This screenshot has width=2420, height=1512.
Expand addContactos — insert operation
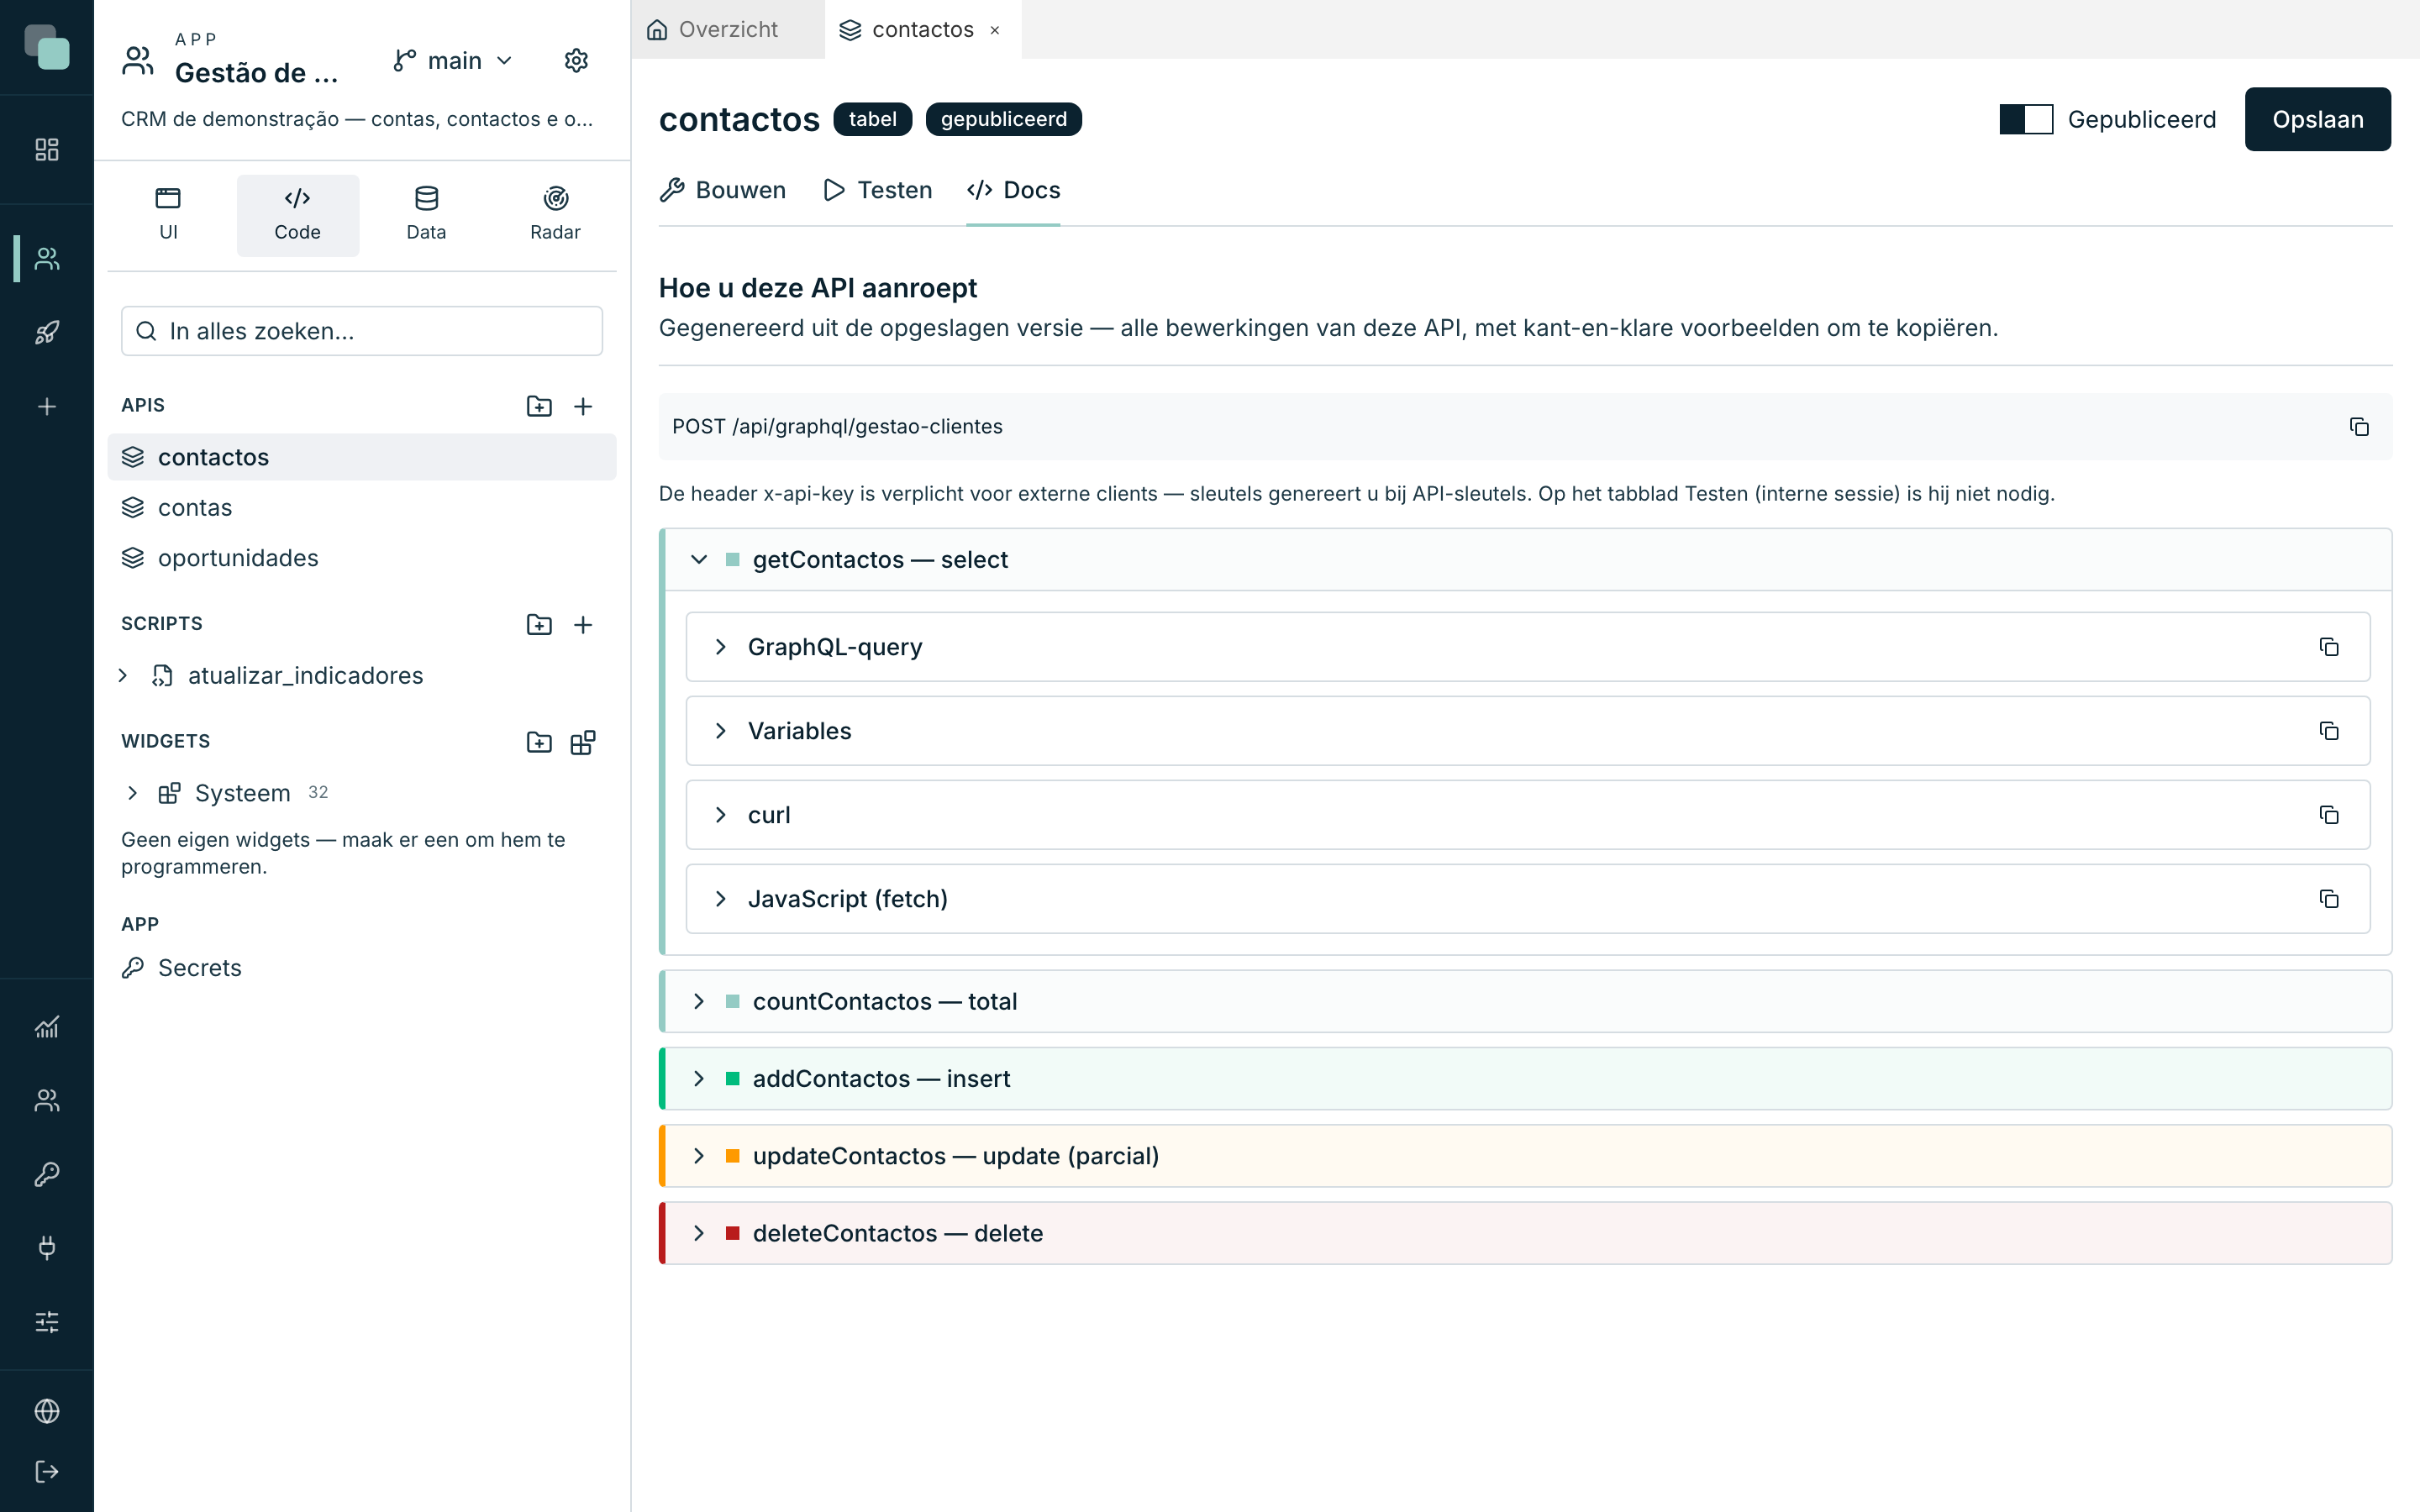[1525, 1078]
